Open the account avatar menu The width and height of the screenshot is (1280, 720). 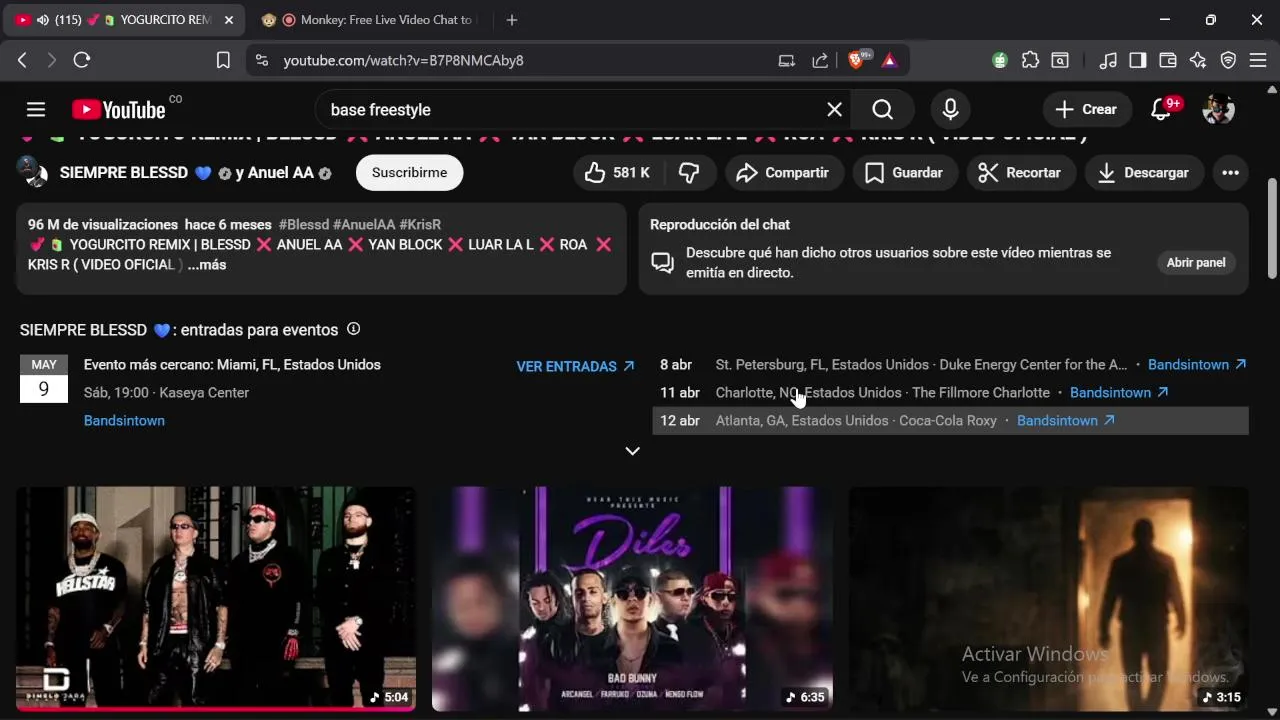click(x=1218, y=110)
